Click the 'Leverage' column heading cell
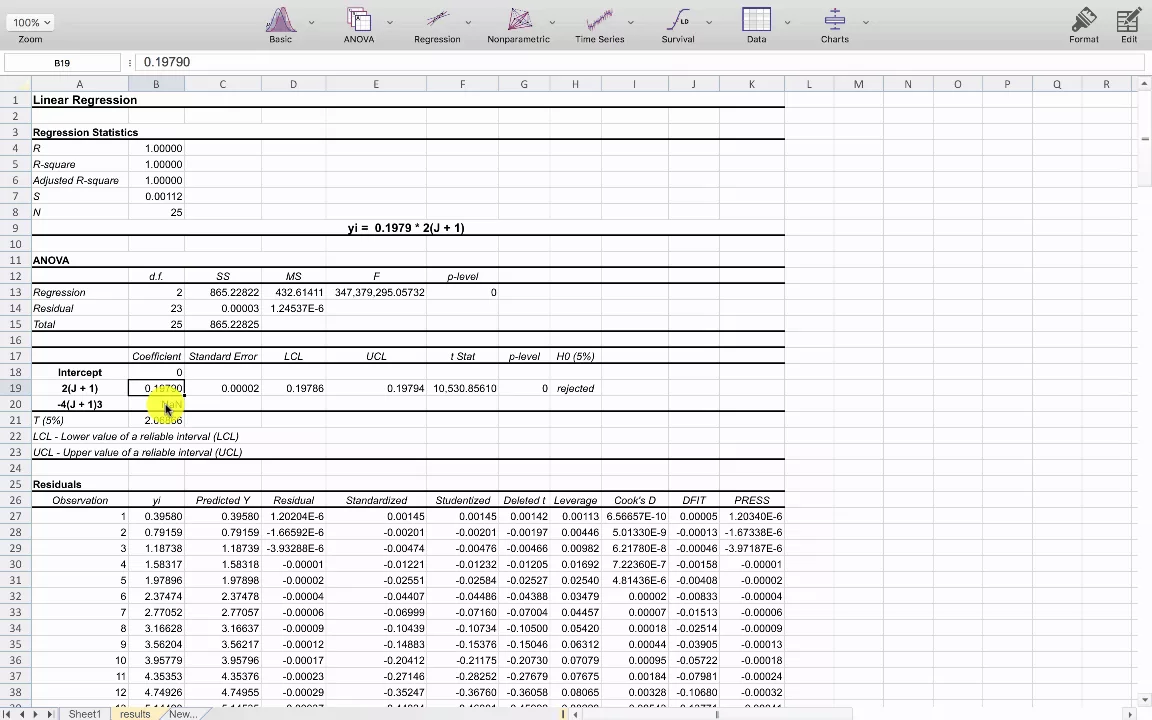The width and height of the screenshot is (1152, 720). tap(575, 500)
